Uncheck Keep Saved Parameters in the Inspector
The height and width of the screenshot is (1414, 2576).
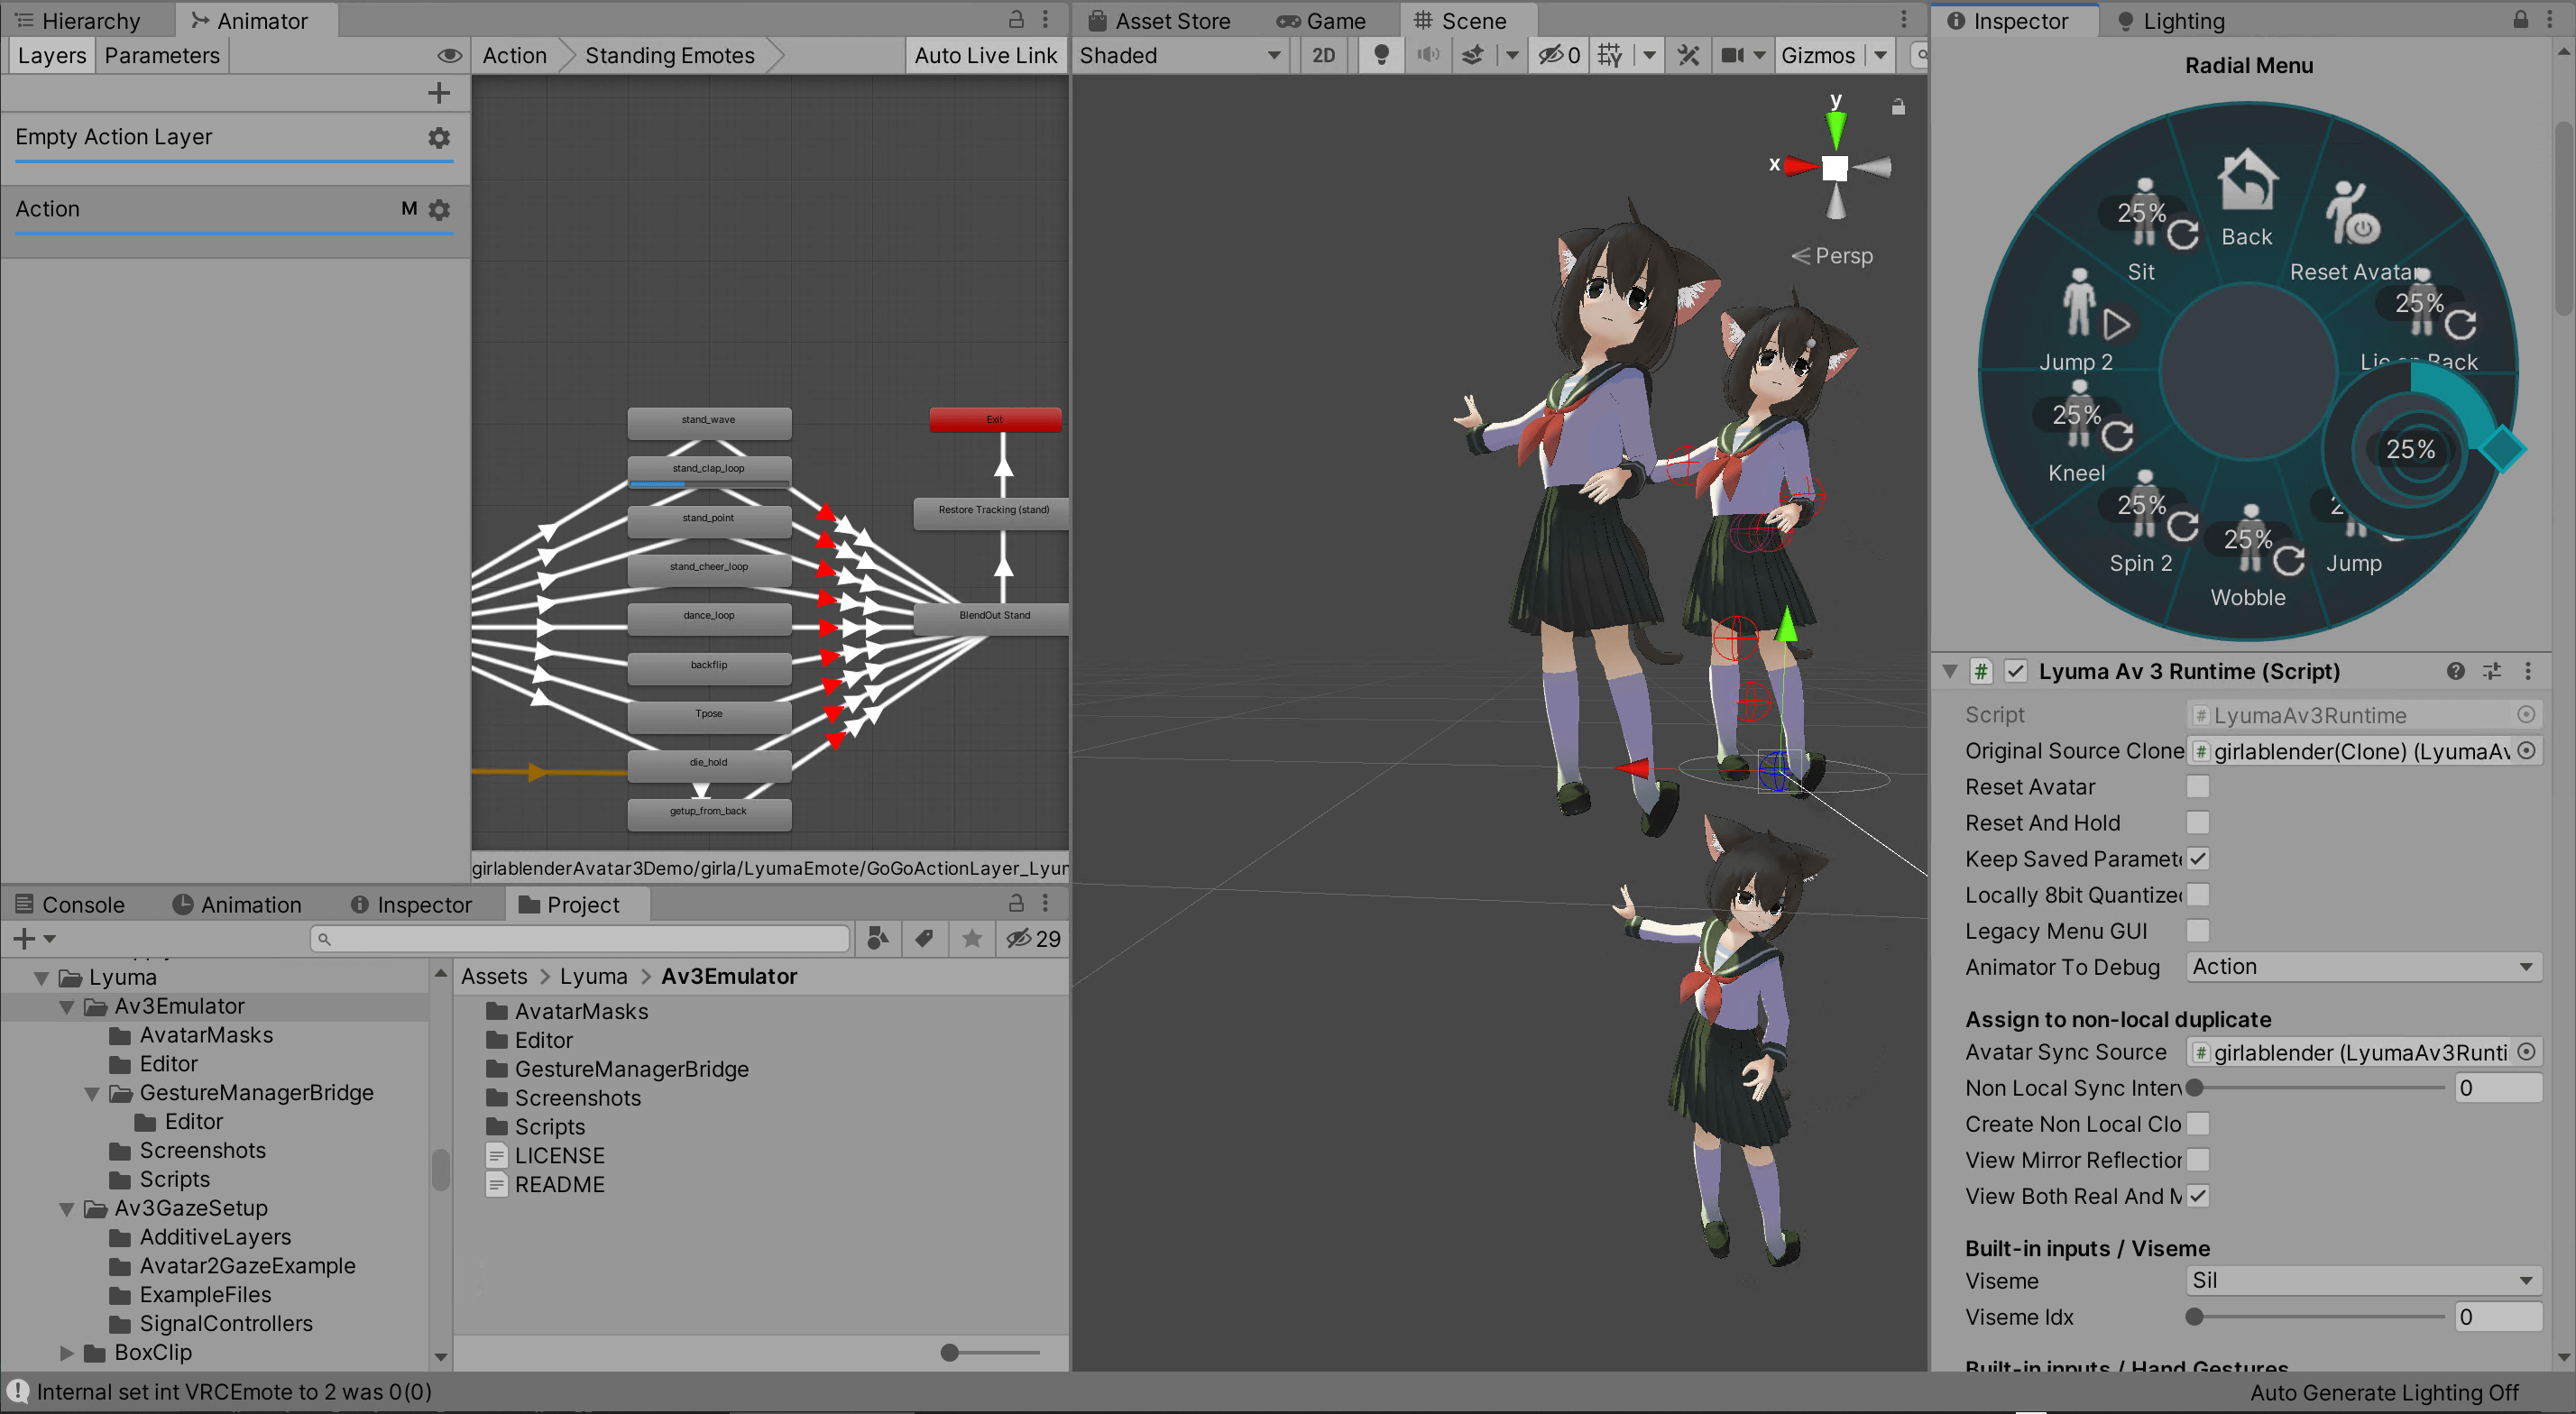pos(2198,858)
